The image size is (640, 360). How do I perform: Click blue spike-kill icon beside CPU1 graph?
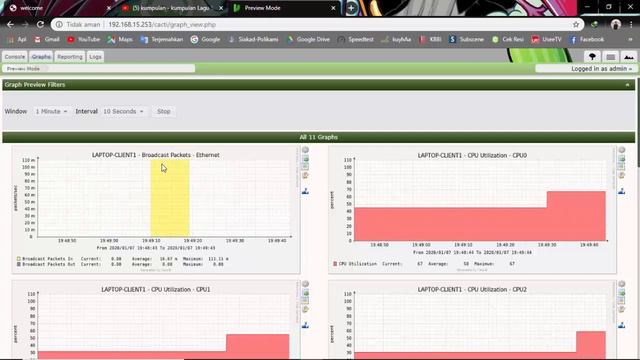[x=305, y=325]
